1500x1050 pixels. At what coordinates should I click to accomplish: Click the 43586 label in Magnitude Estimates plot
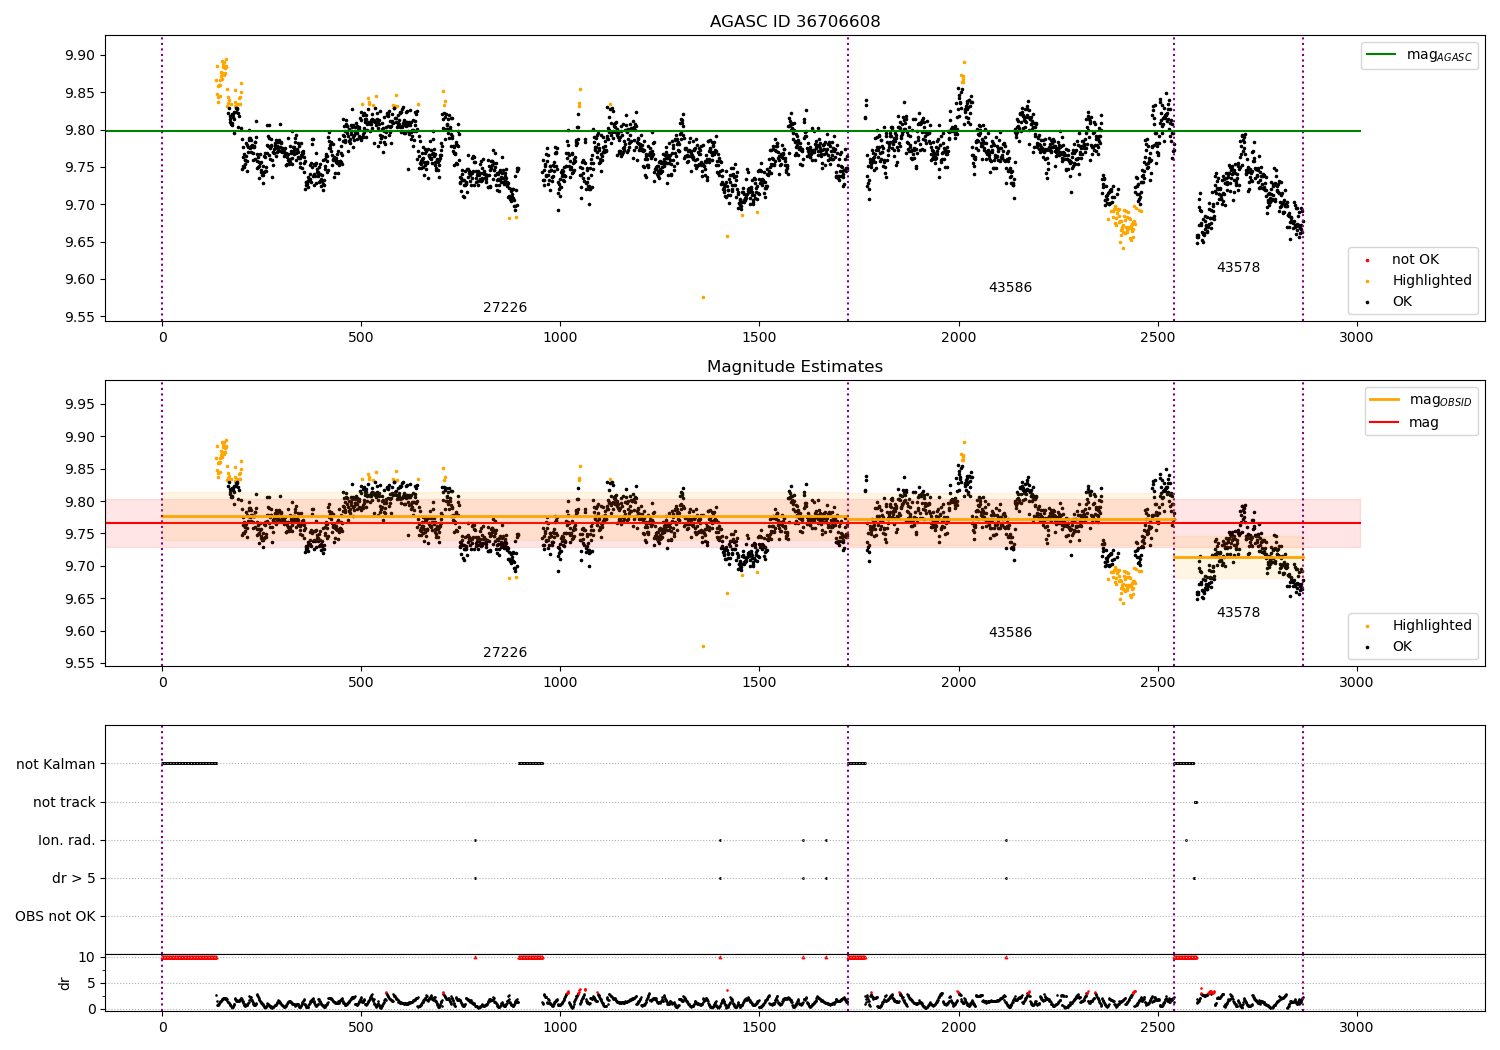tap(1010, 633)
